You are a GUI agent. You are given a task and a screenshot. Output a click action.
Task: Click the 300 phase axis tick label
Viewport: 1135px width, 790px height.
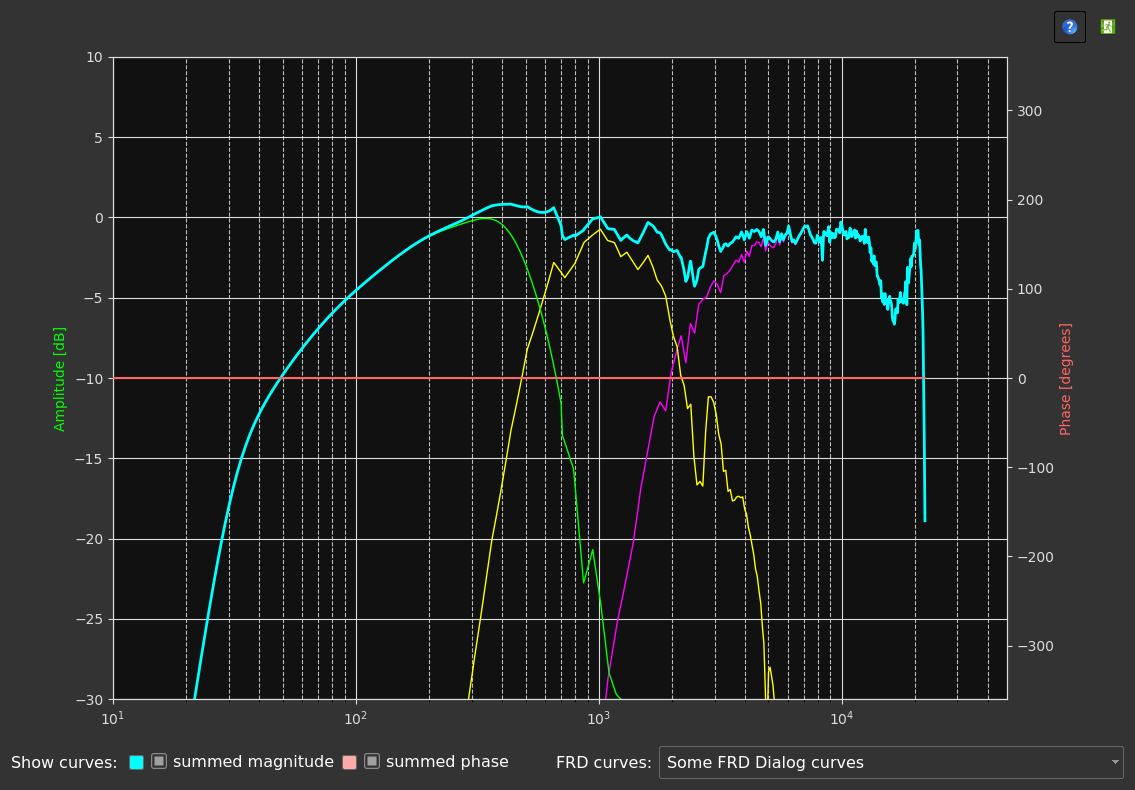pyautogui.click(x=1029, y=111)
